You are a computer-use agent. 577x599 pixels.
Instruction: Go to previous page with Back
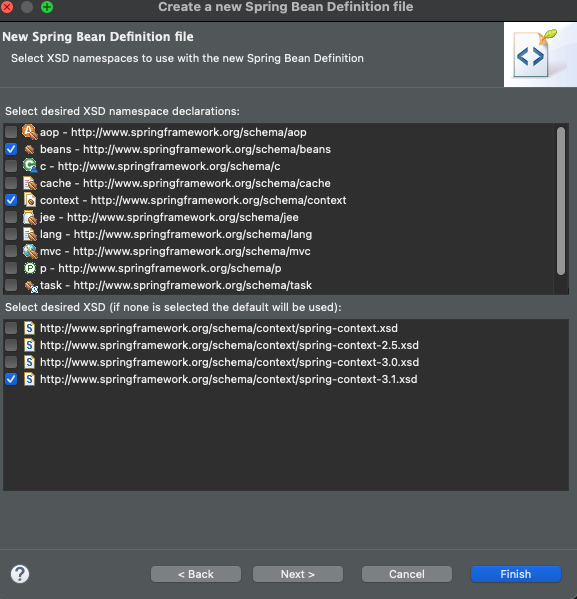(196, 574)
